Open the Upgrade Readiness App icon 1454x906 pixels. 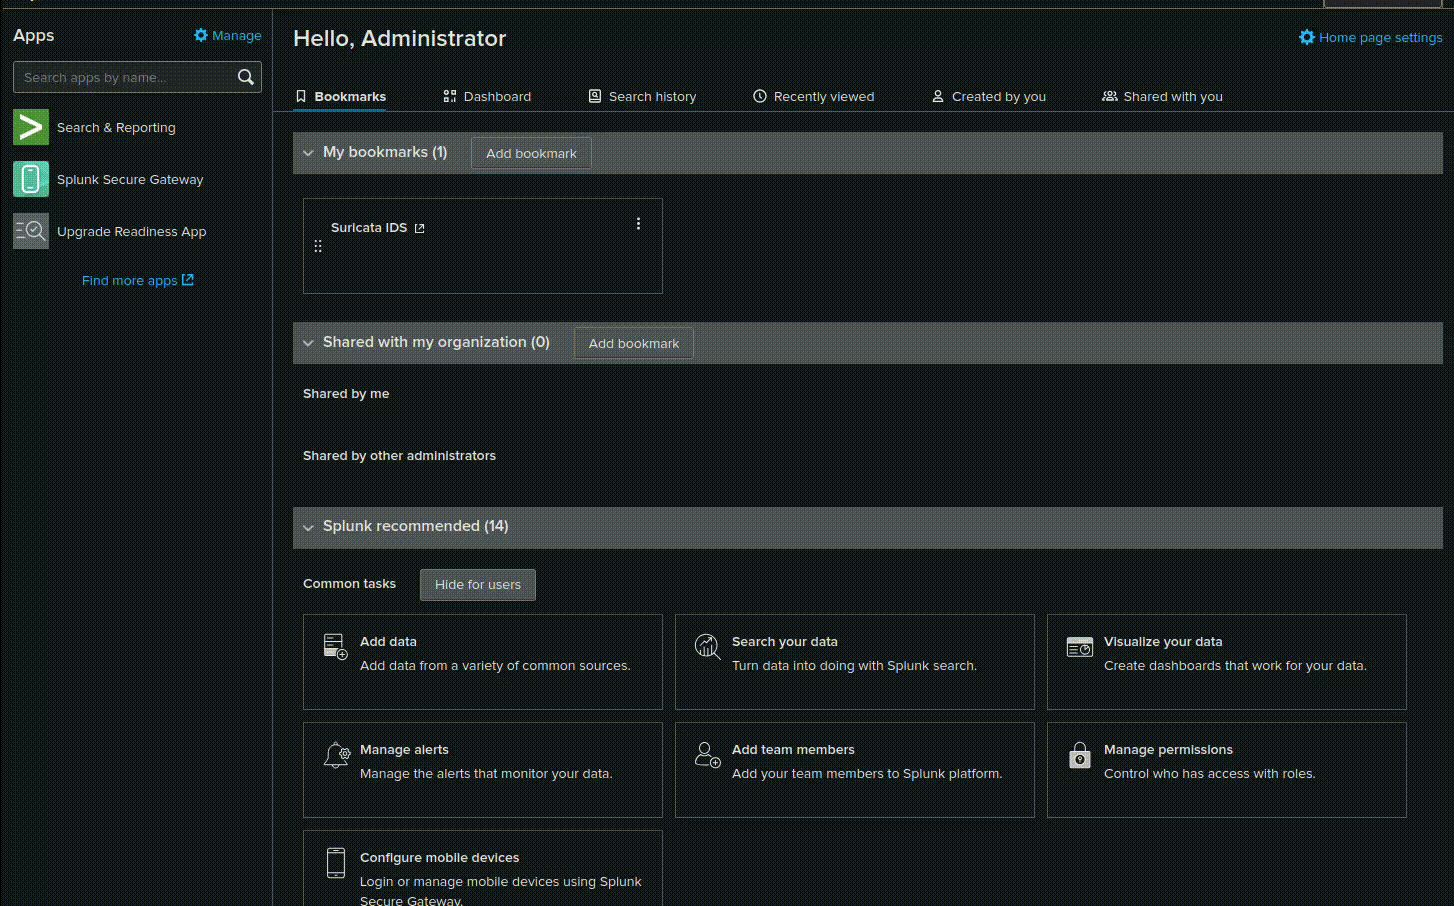click(x=31, y=231)
